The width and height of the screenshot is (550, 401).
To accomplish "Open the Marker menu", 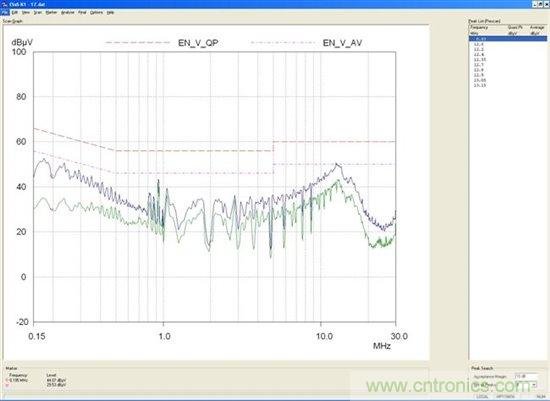I will click(51, 12).
